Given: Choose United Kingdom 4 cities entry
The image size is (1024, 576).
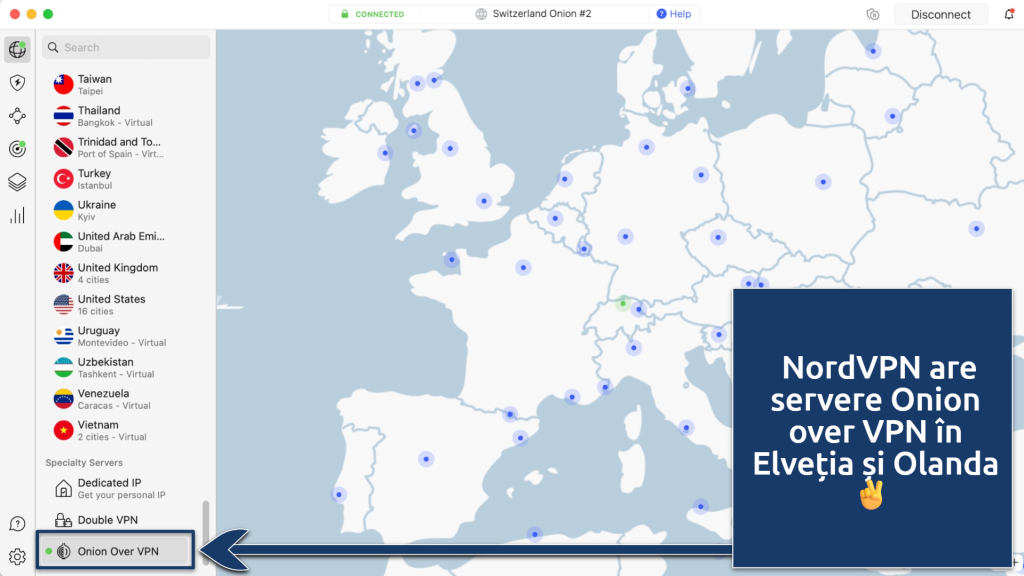Looking at the screenshot, I should click(x=124, y=273).
